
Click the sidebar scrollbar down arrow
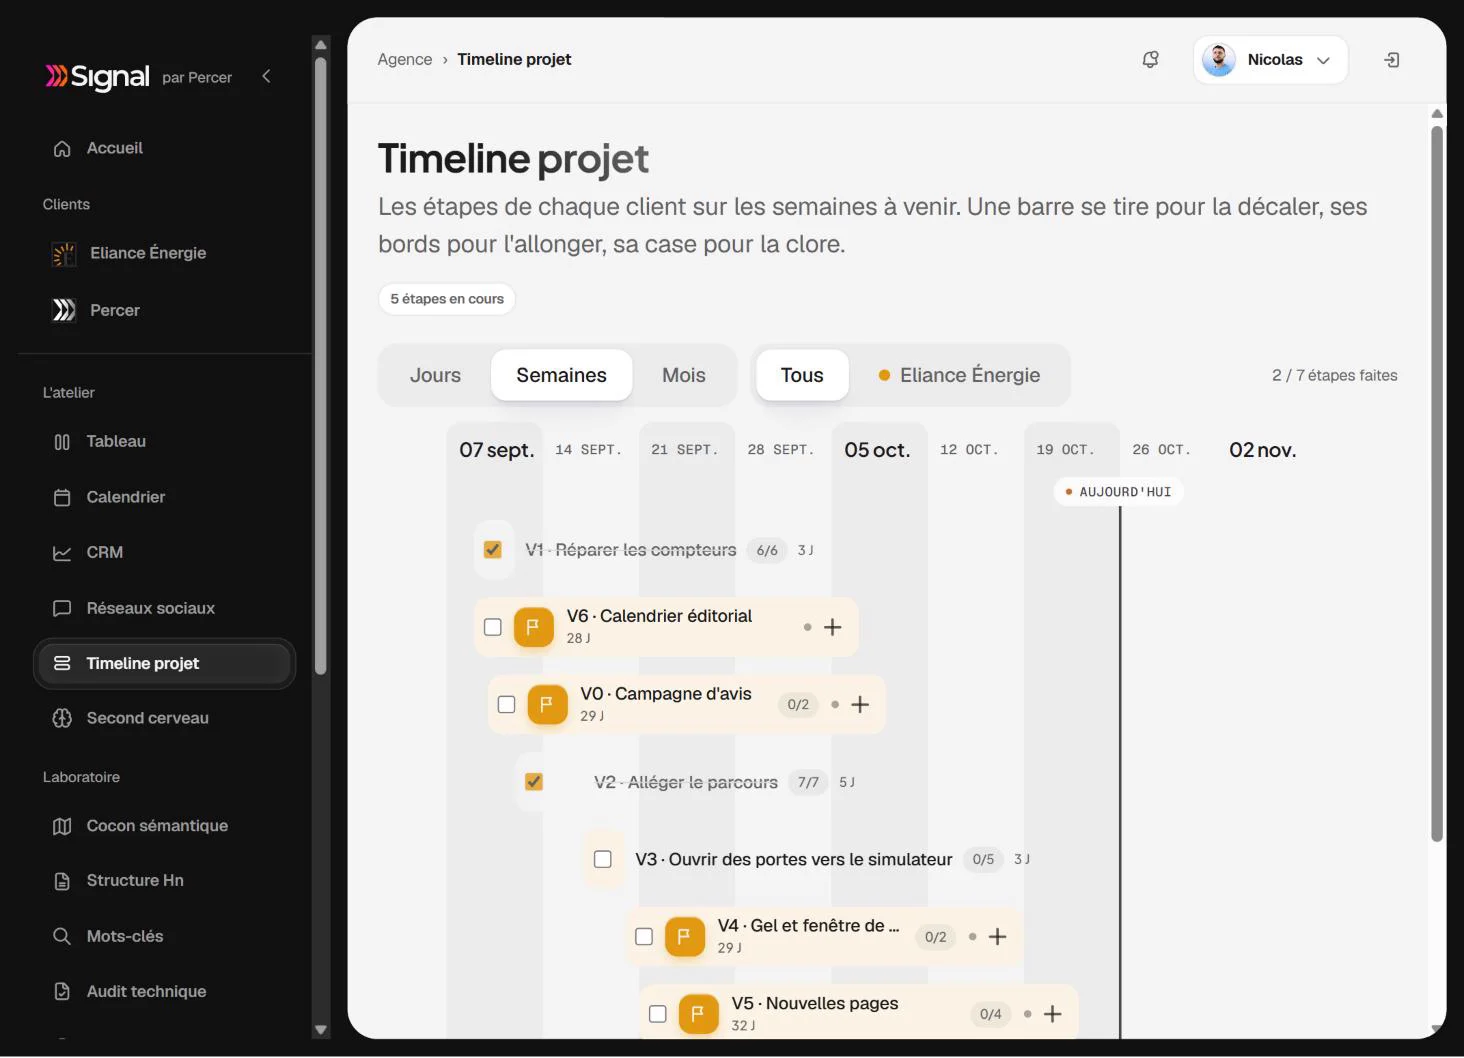pyautogui.click(x=321, y=1029)
